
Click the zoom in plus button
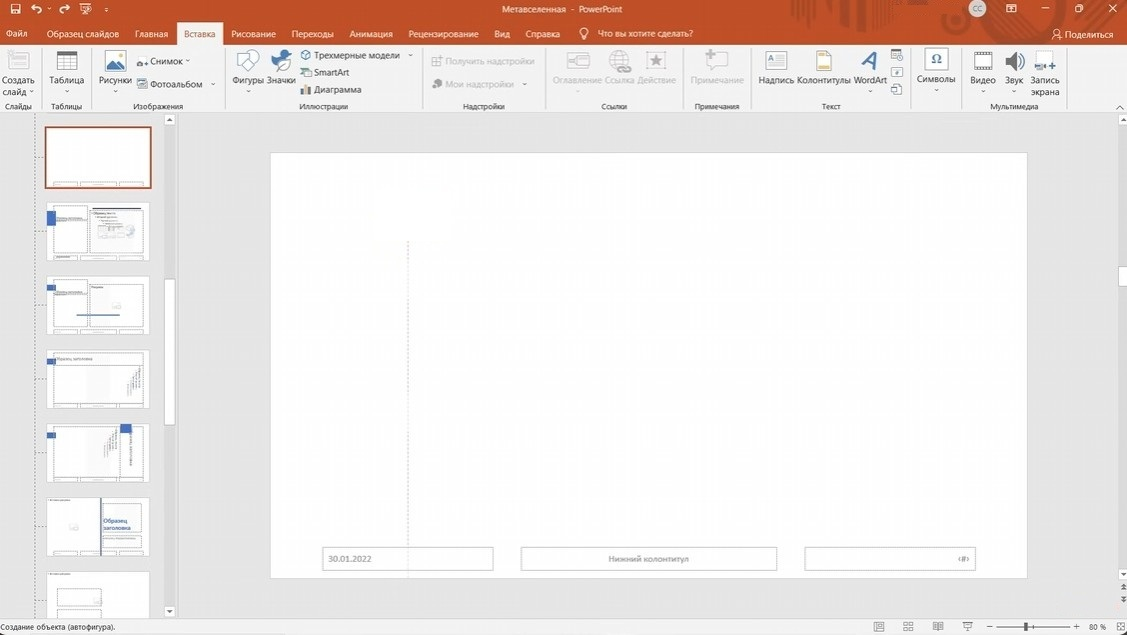(1076, 627)
